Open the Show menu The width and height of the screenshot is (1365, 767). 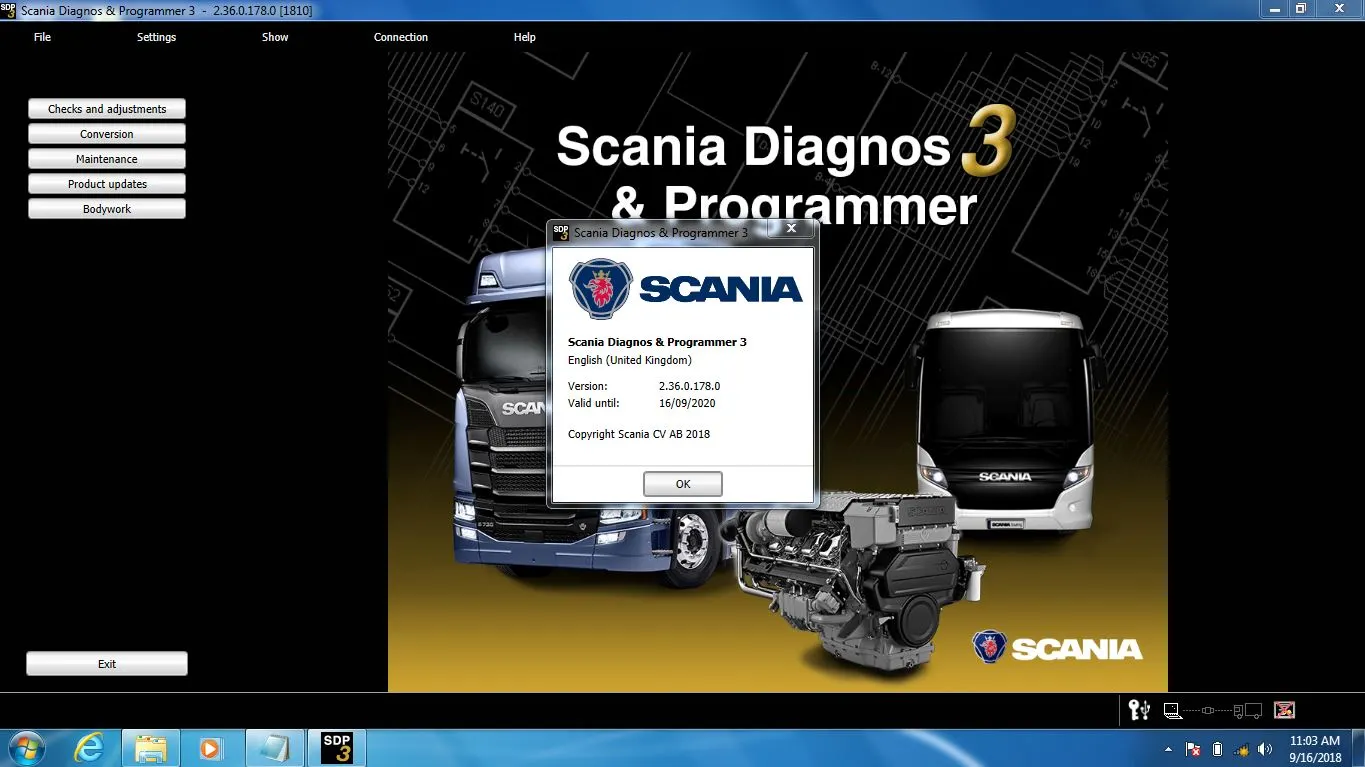point(275,37)
